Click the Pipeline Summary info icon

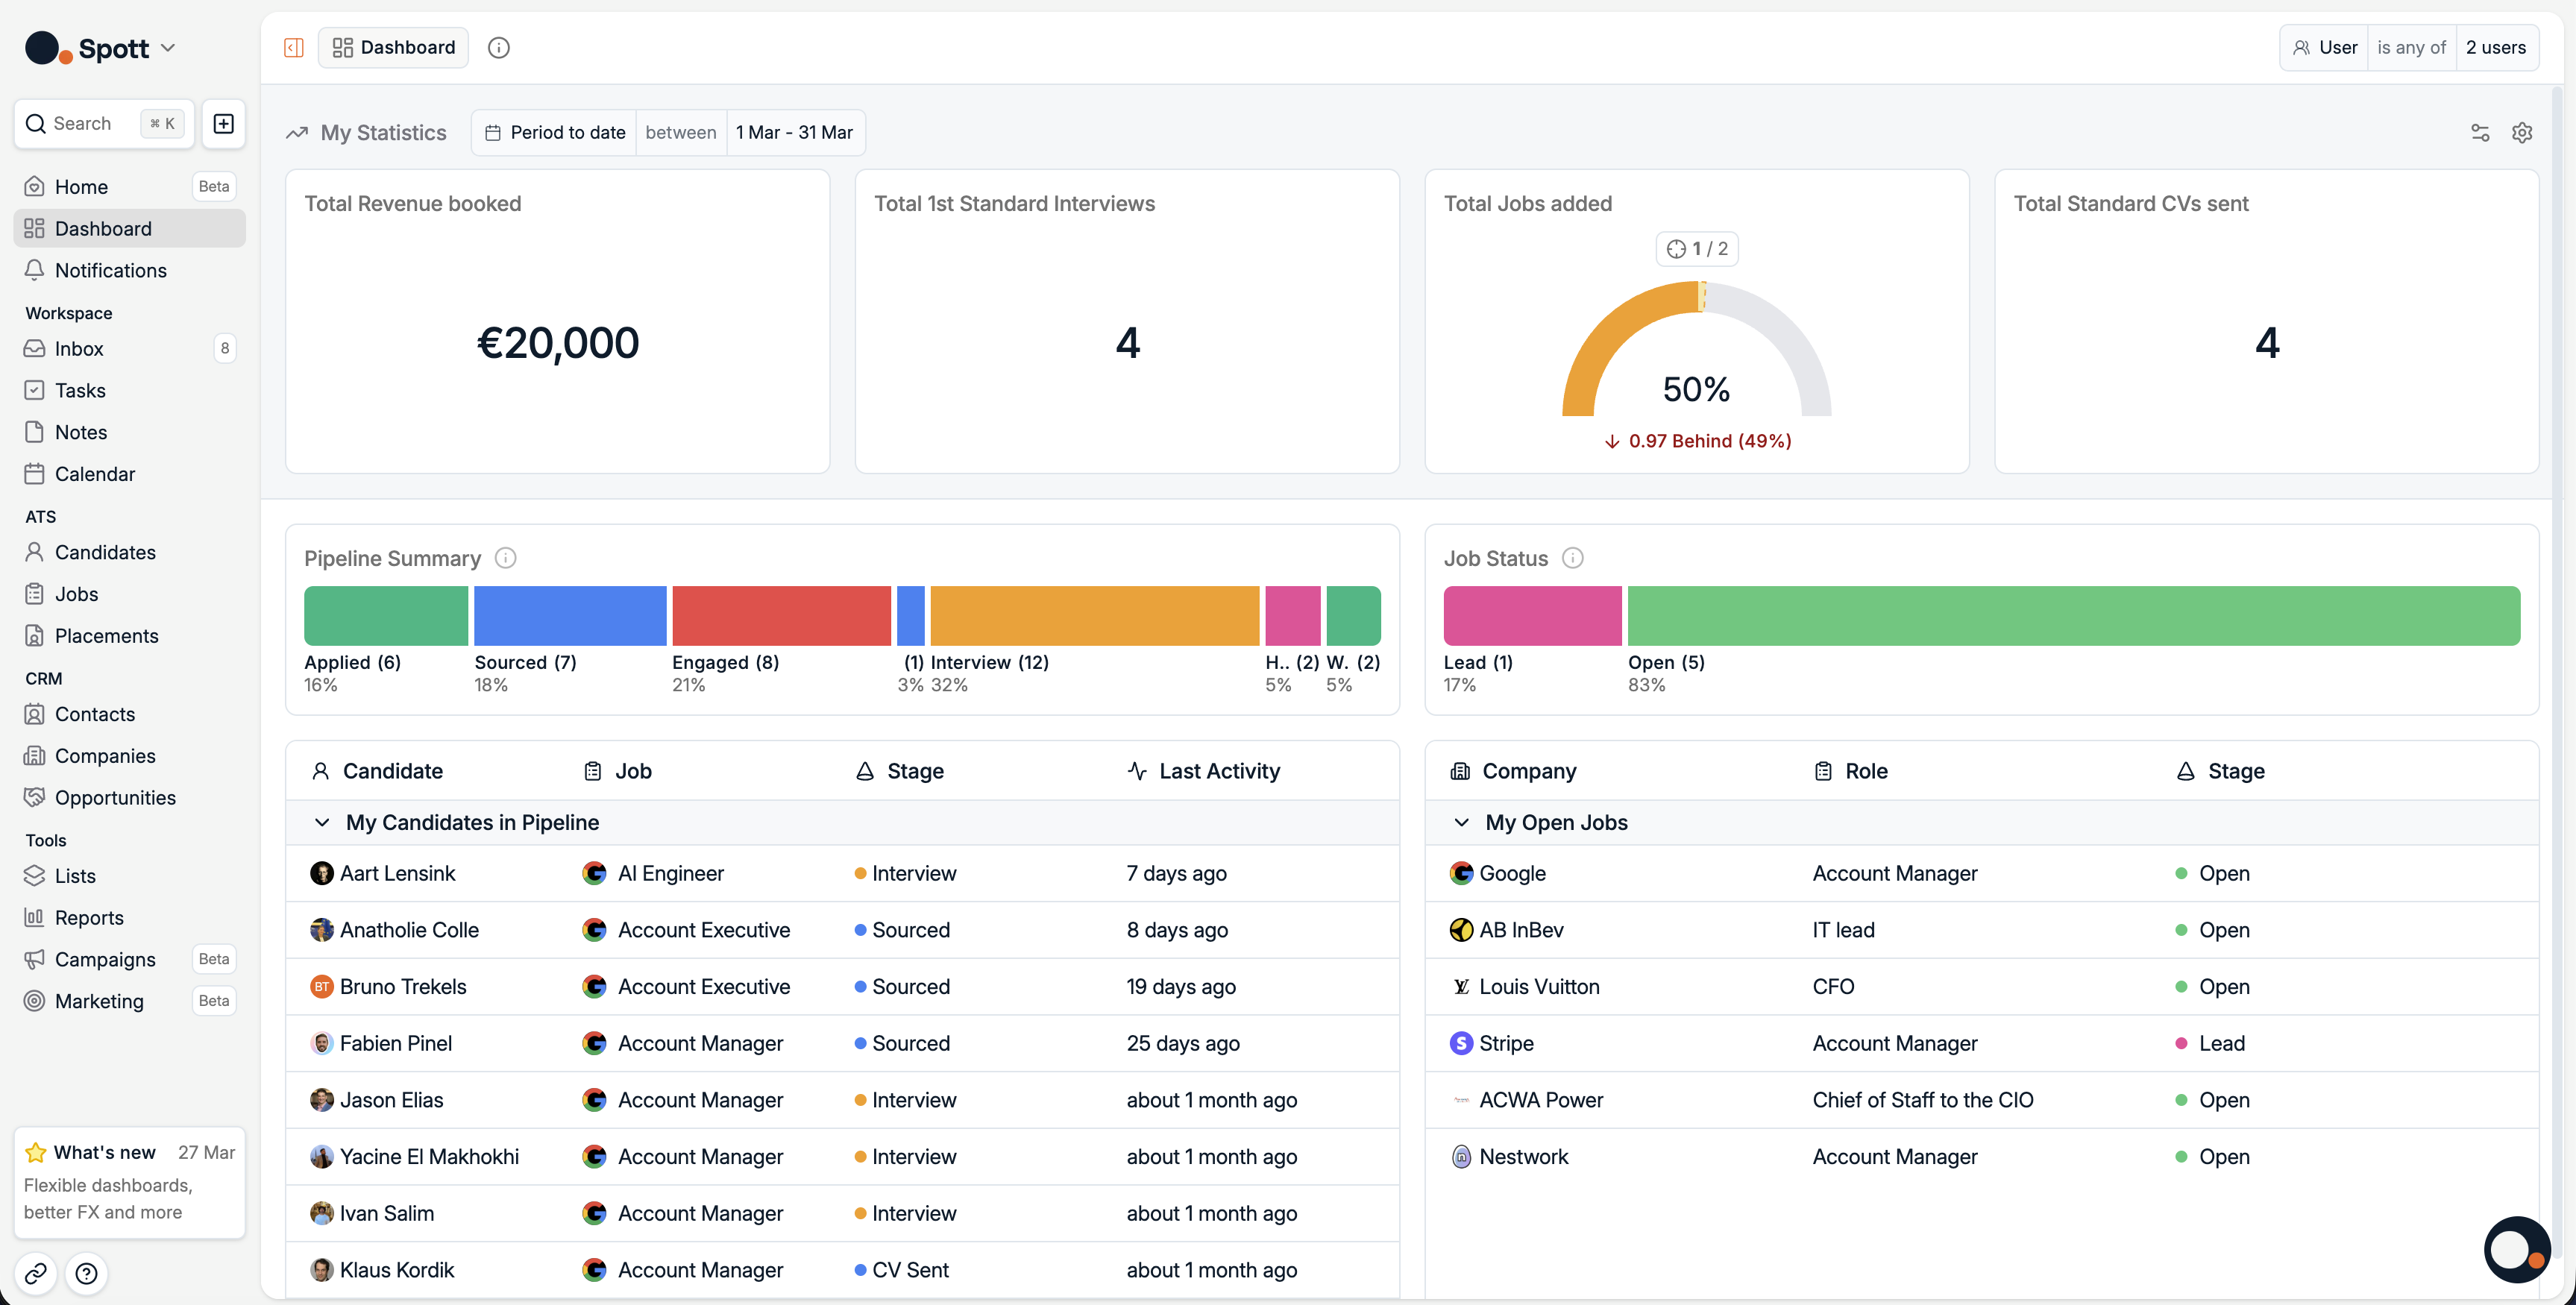coord(506,558)
